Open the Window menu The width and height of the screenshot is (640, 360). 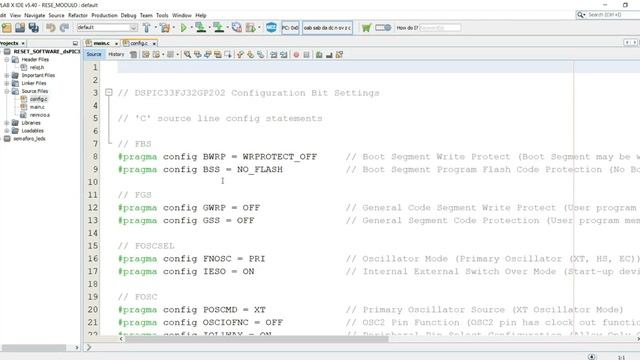coord(182,15)
